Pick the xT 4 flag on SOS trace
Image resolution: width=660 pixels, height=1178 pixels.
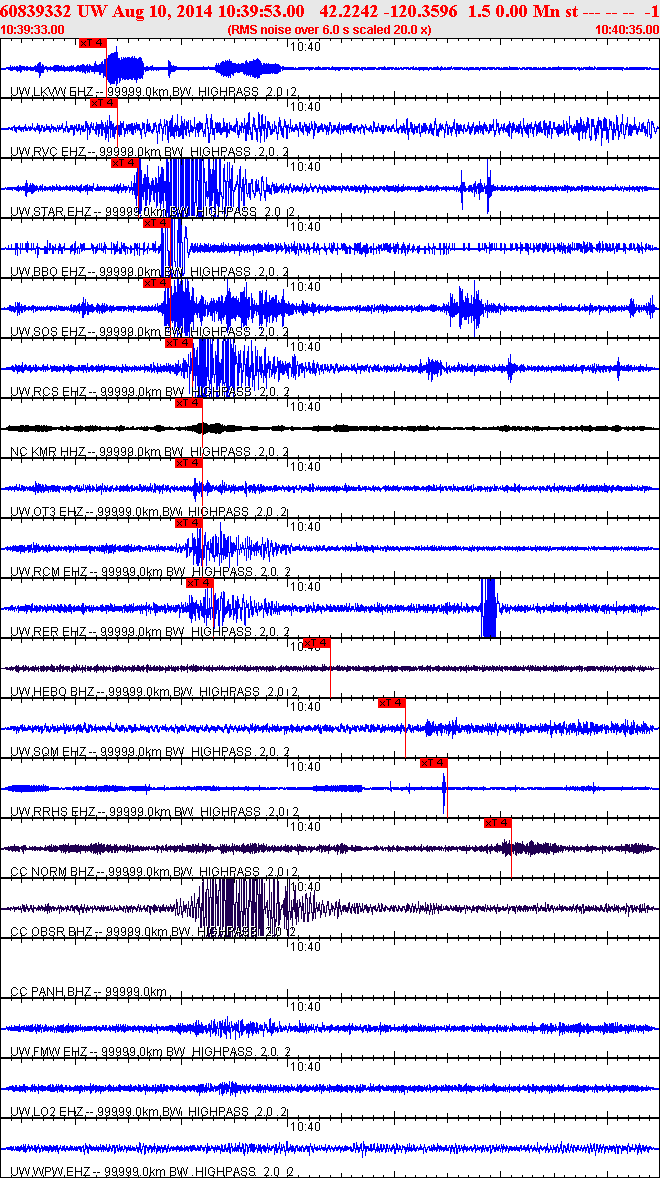click(x=156, y=283)
